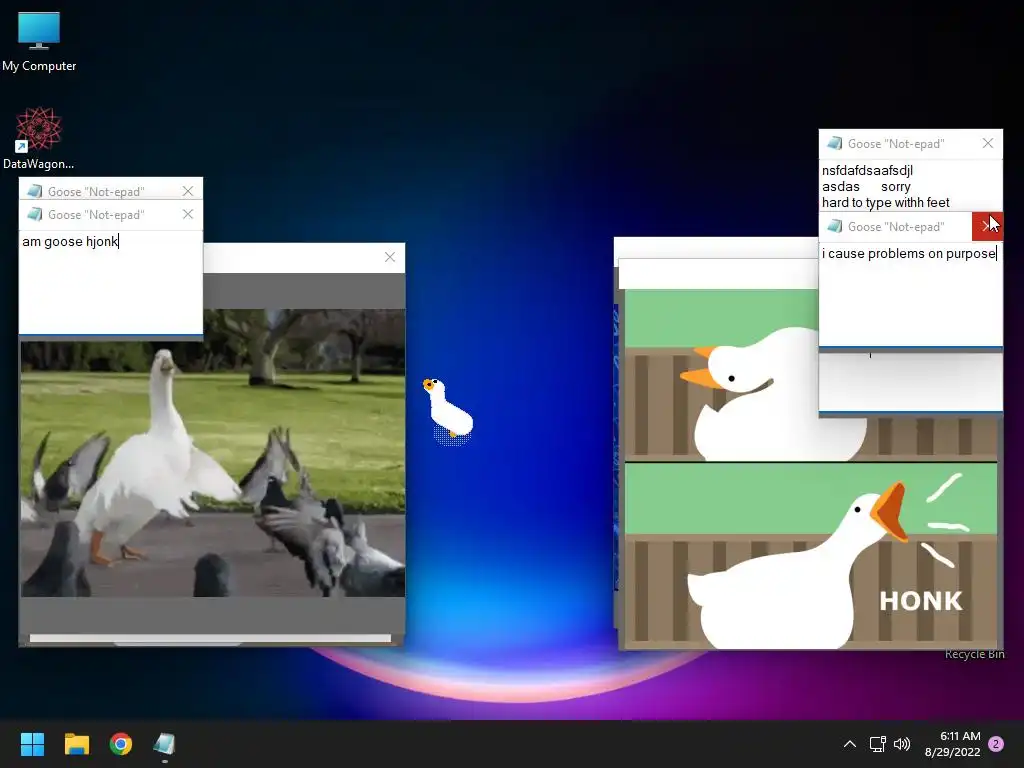The image size is (1024, 768).
Task: Launch Google Chrome from the taskbar
Action: (121, 744)
